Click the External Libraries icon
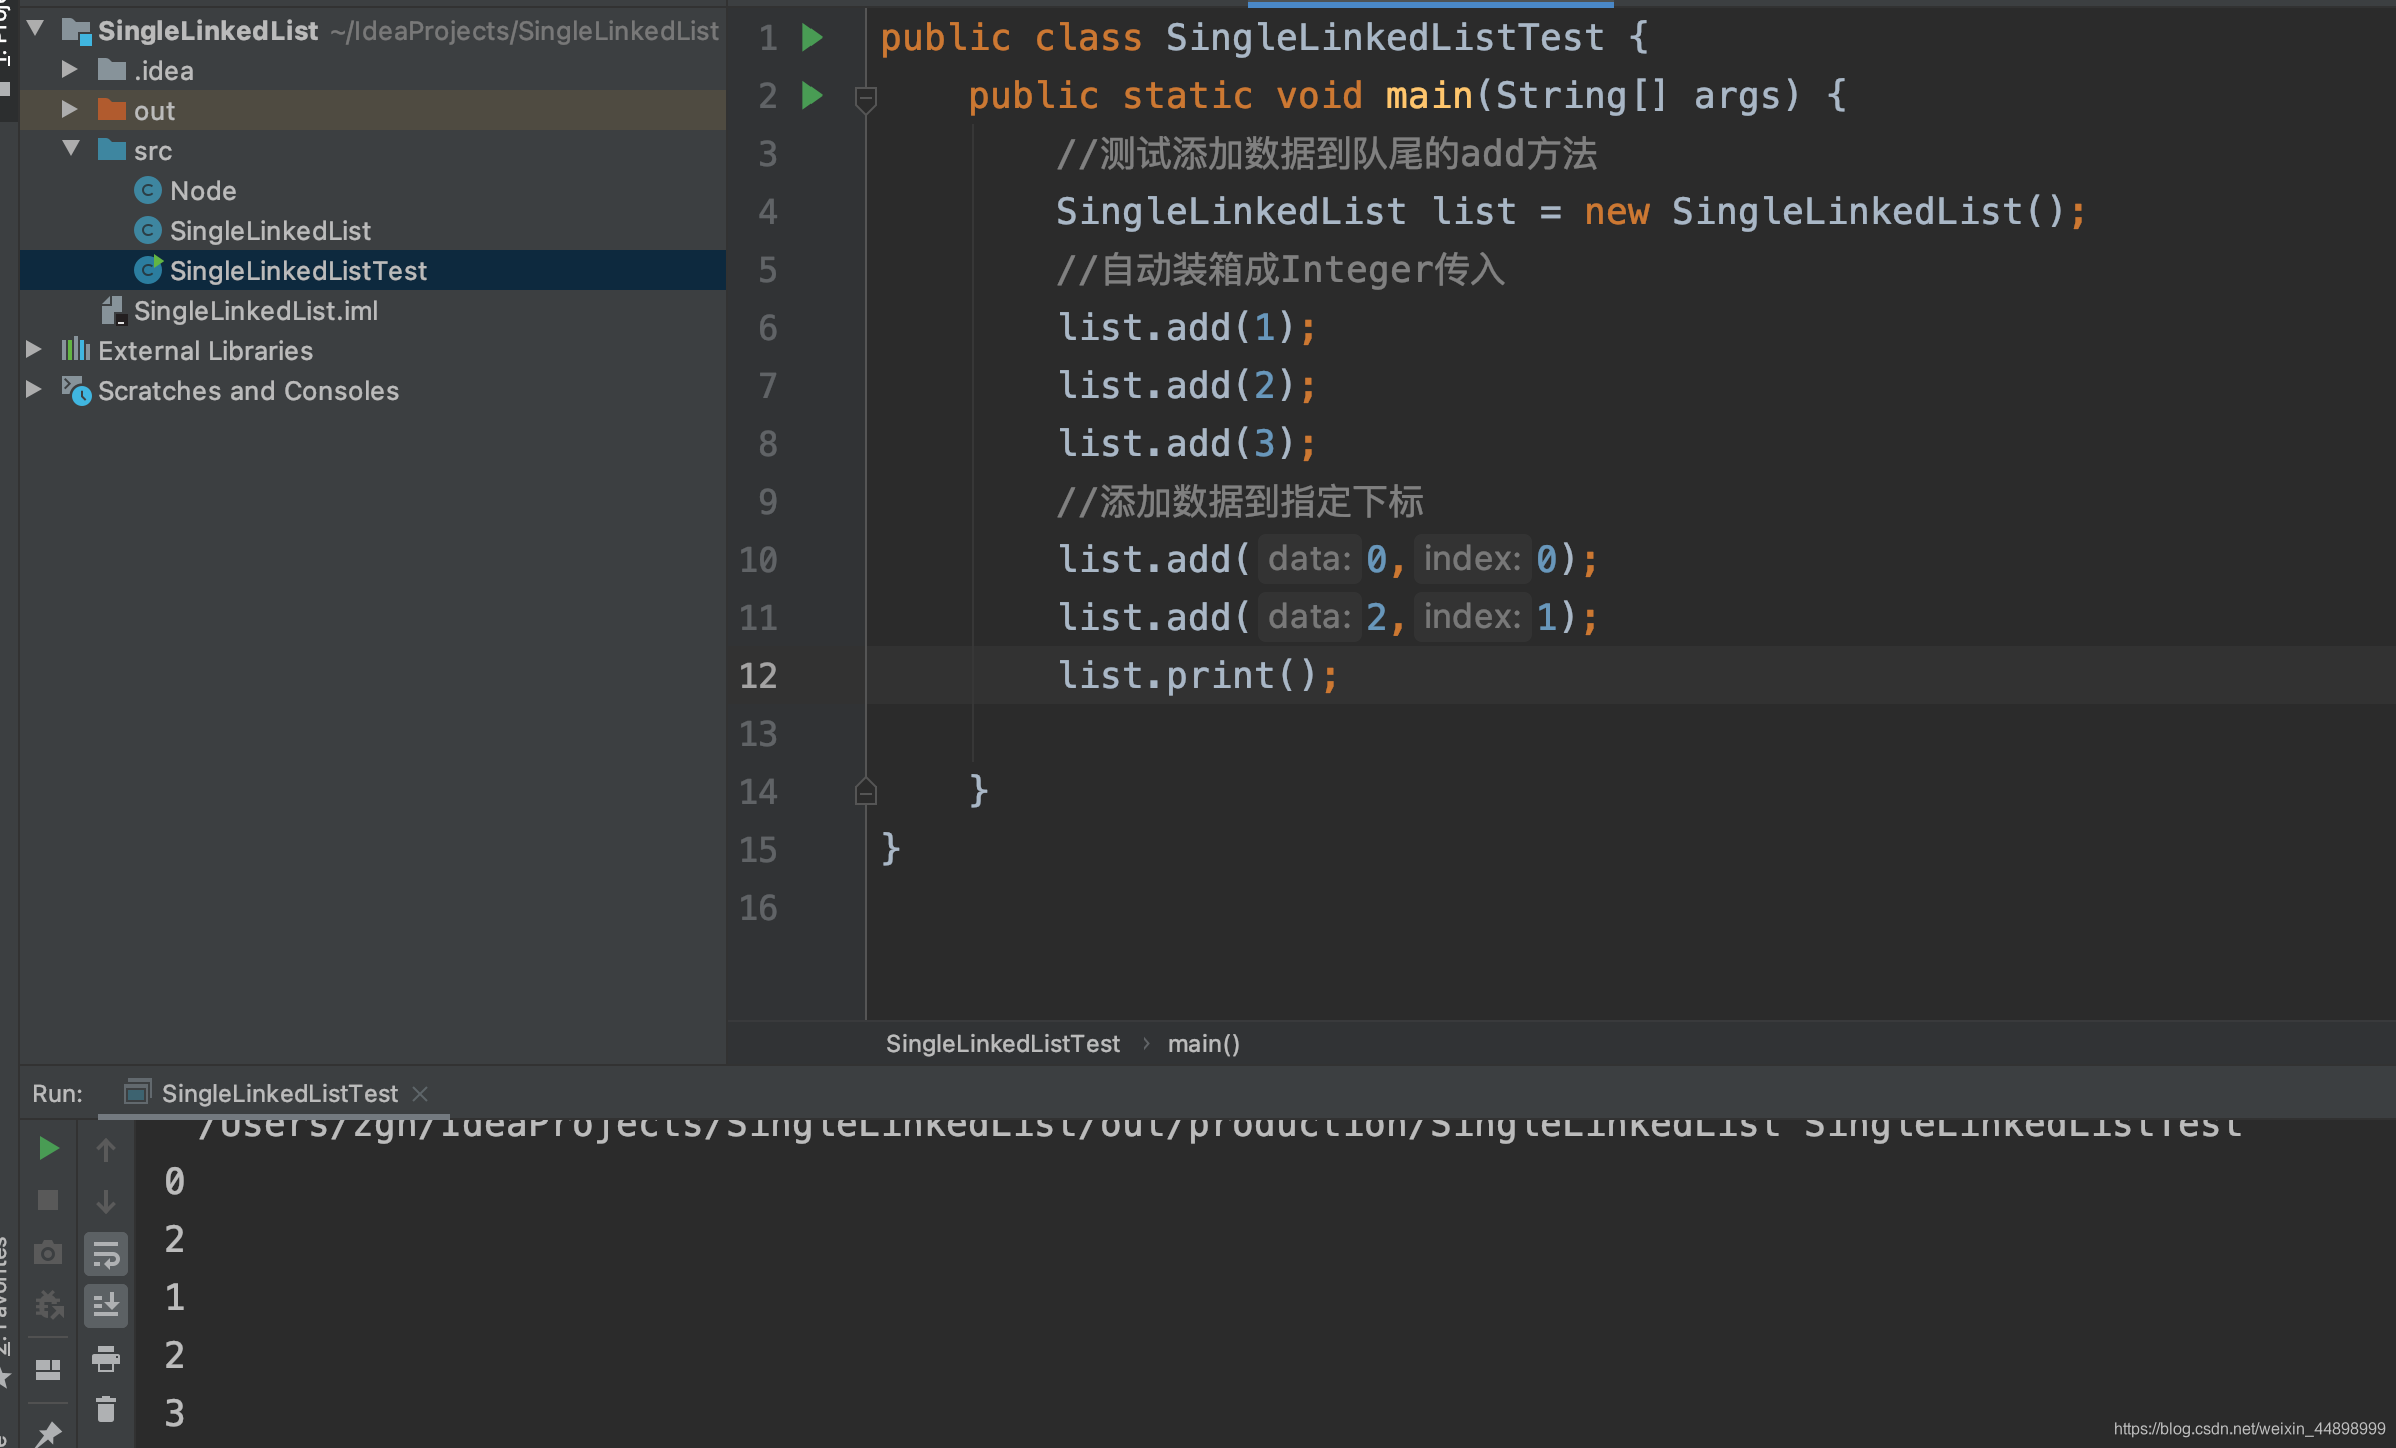Viewport: 2396px width, 1448px height. click(x=76, y=349)
